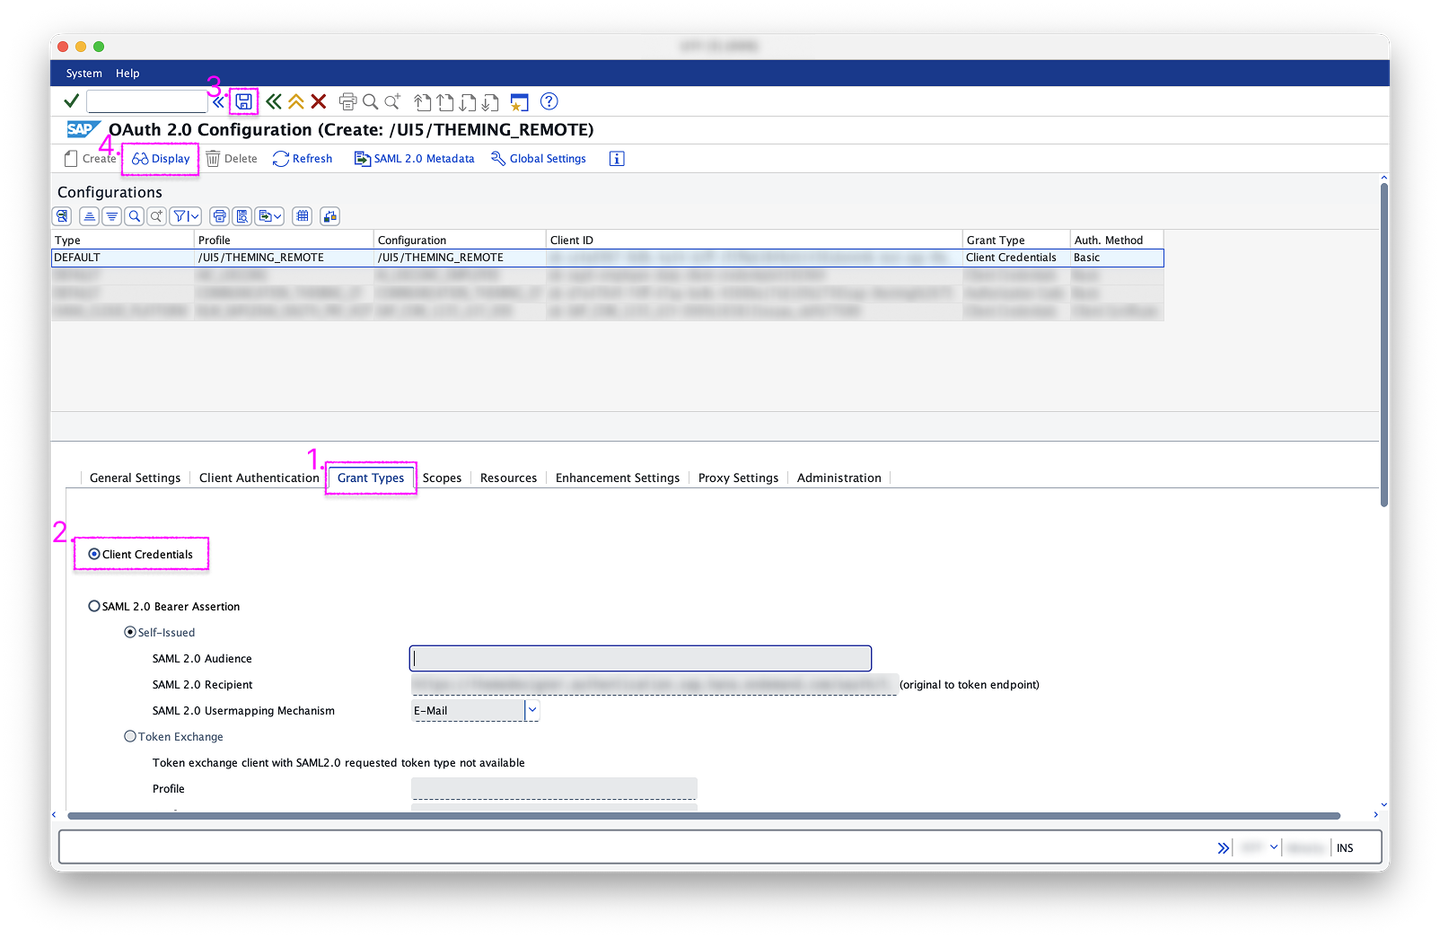
Task: Click the command input field
Action: pos(147,101)
